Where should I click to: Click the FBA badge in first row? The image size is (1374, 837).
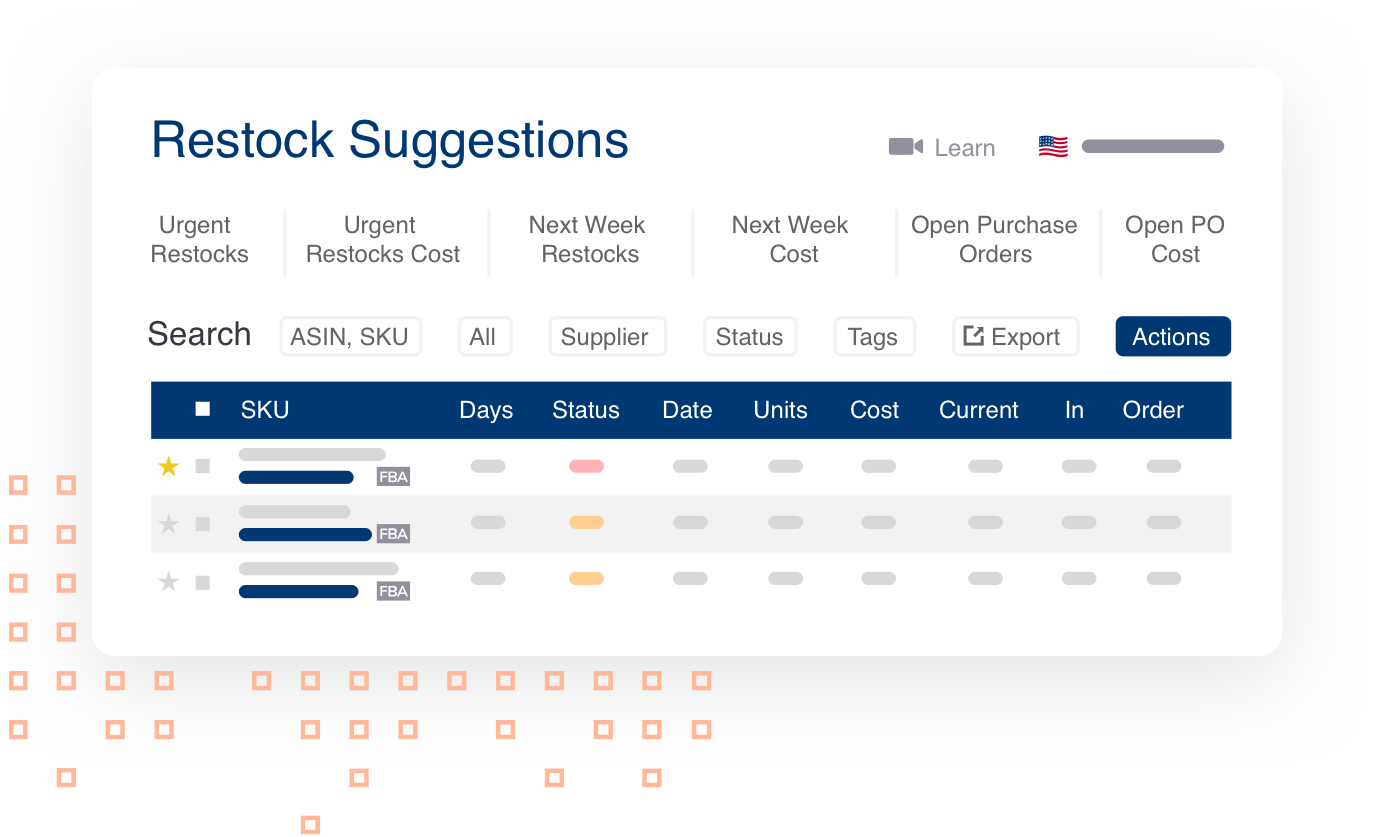coord(393,477)
